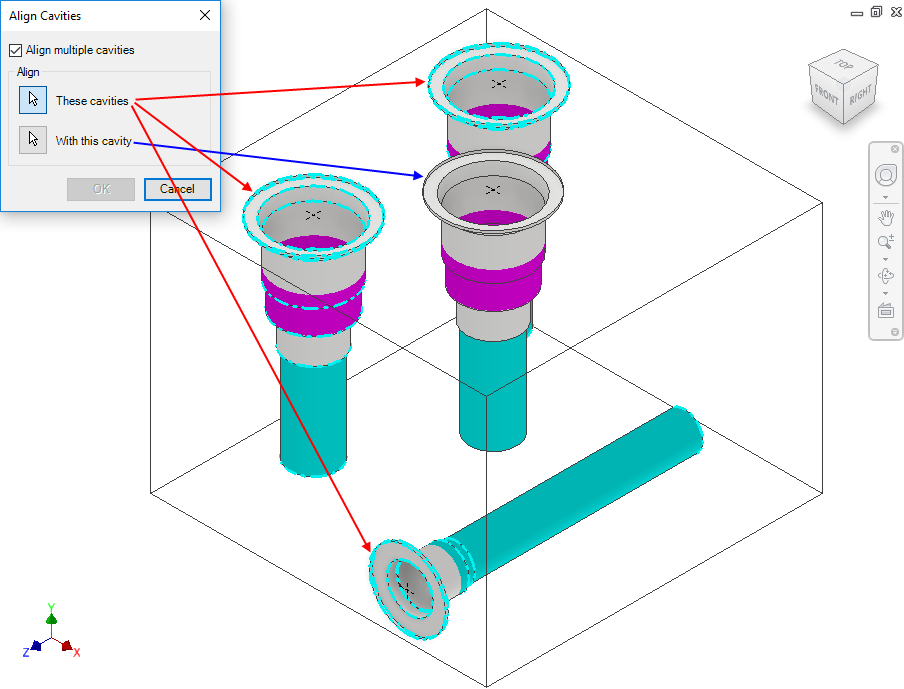Expand the navigation wheel options arrow
Image resolution: width=904 pixels, height=689 pixels.
pyautogui.click(x=885, y=197)
